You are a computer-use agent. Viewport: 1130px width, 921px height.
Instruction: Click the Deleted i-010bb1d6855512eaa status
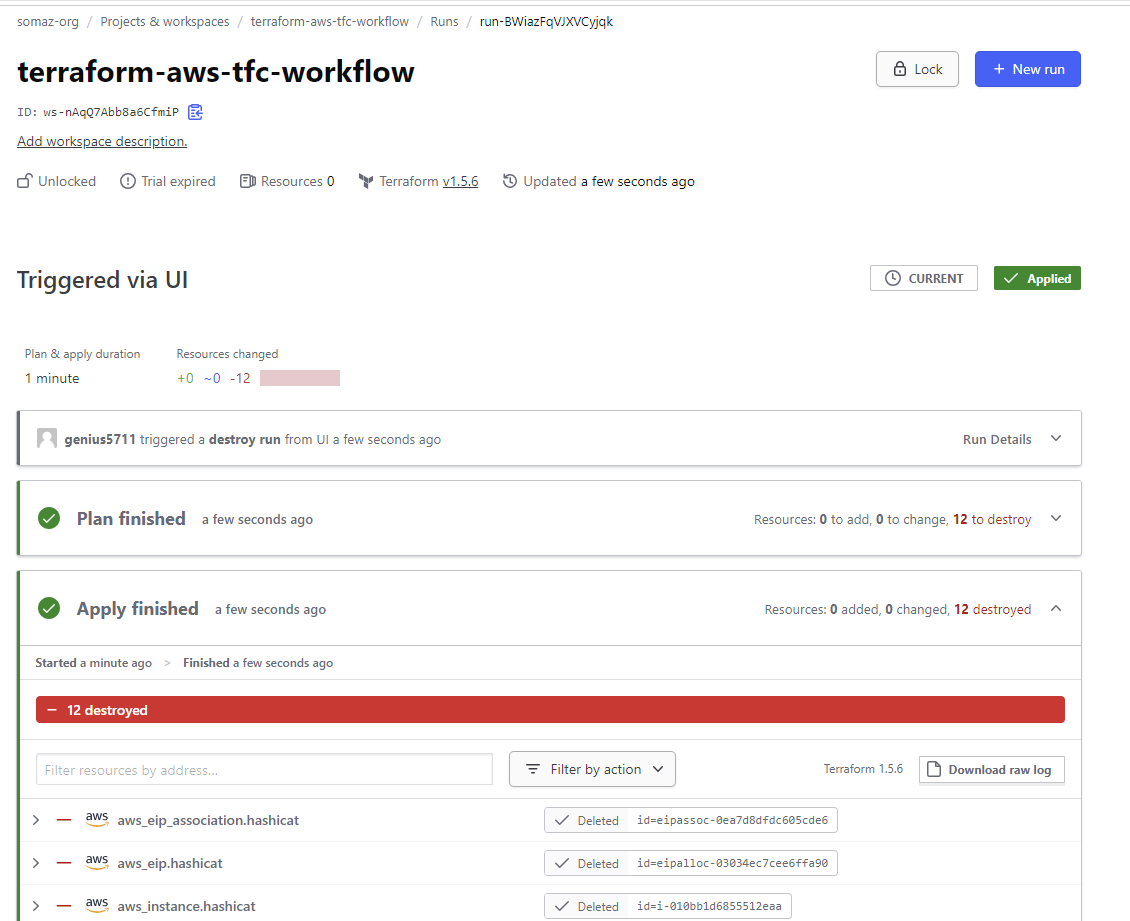point(667,907)
